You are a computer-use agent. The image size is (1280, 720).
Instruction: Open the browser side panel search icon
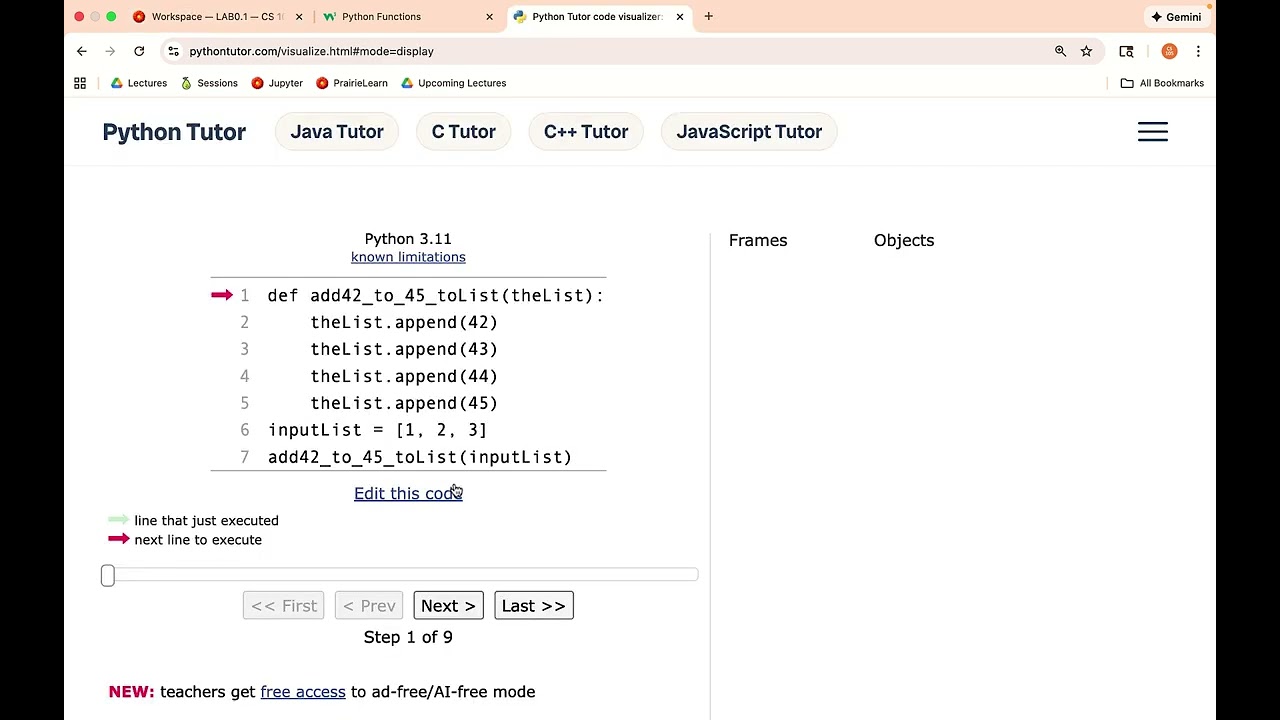(x=1126, y=51)
